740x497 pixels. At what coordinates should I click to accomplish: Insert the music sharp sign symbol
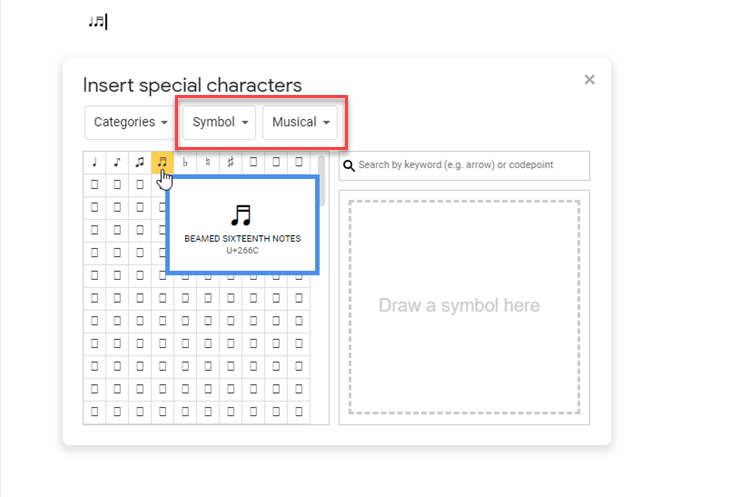[230, 162]
